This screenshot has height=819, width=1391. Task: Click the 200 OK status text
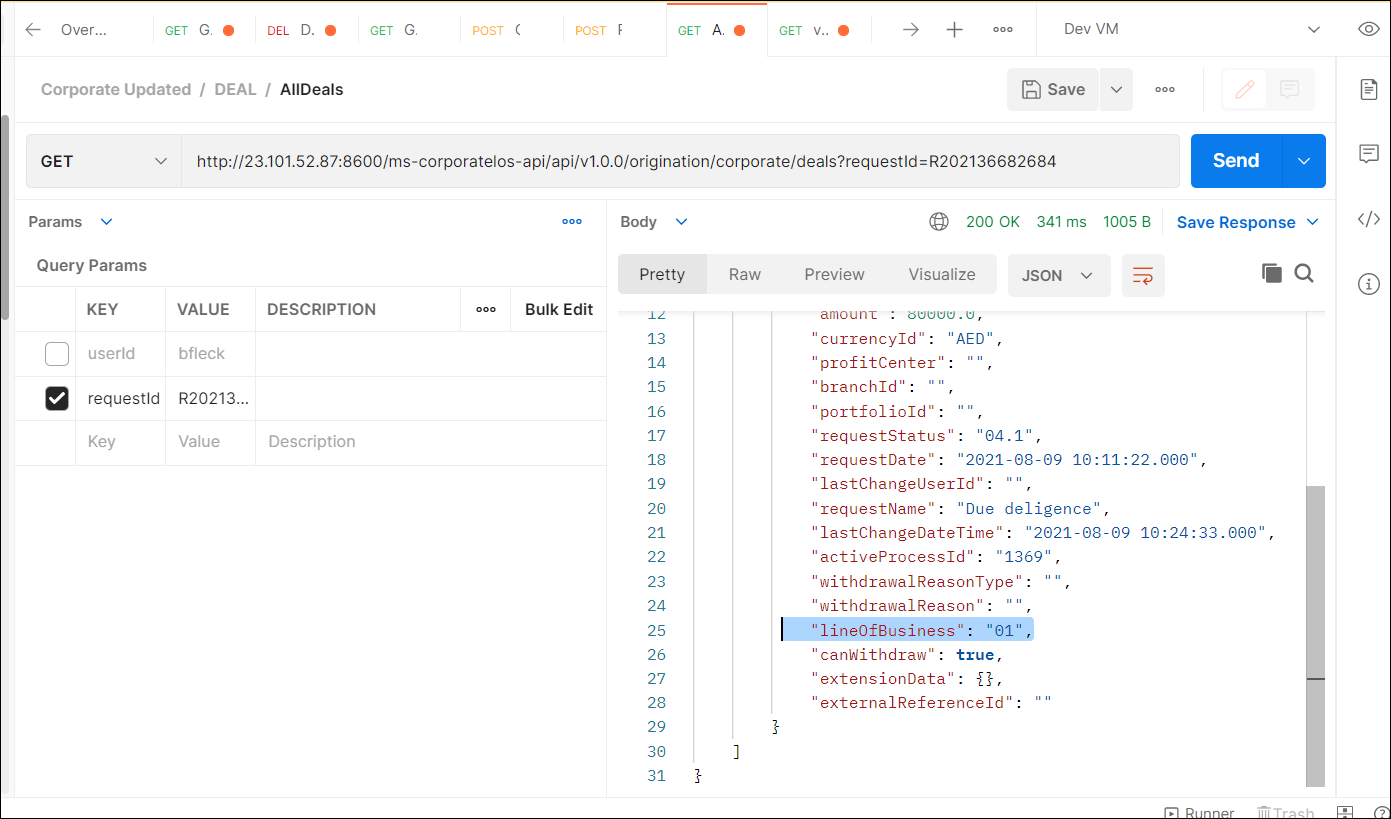click(x=993, y=222)
